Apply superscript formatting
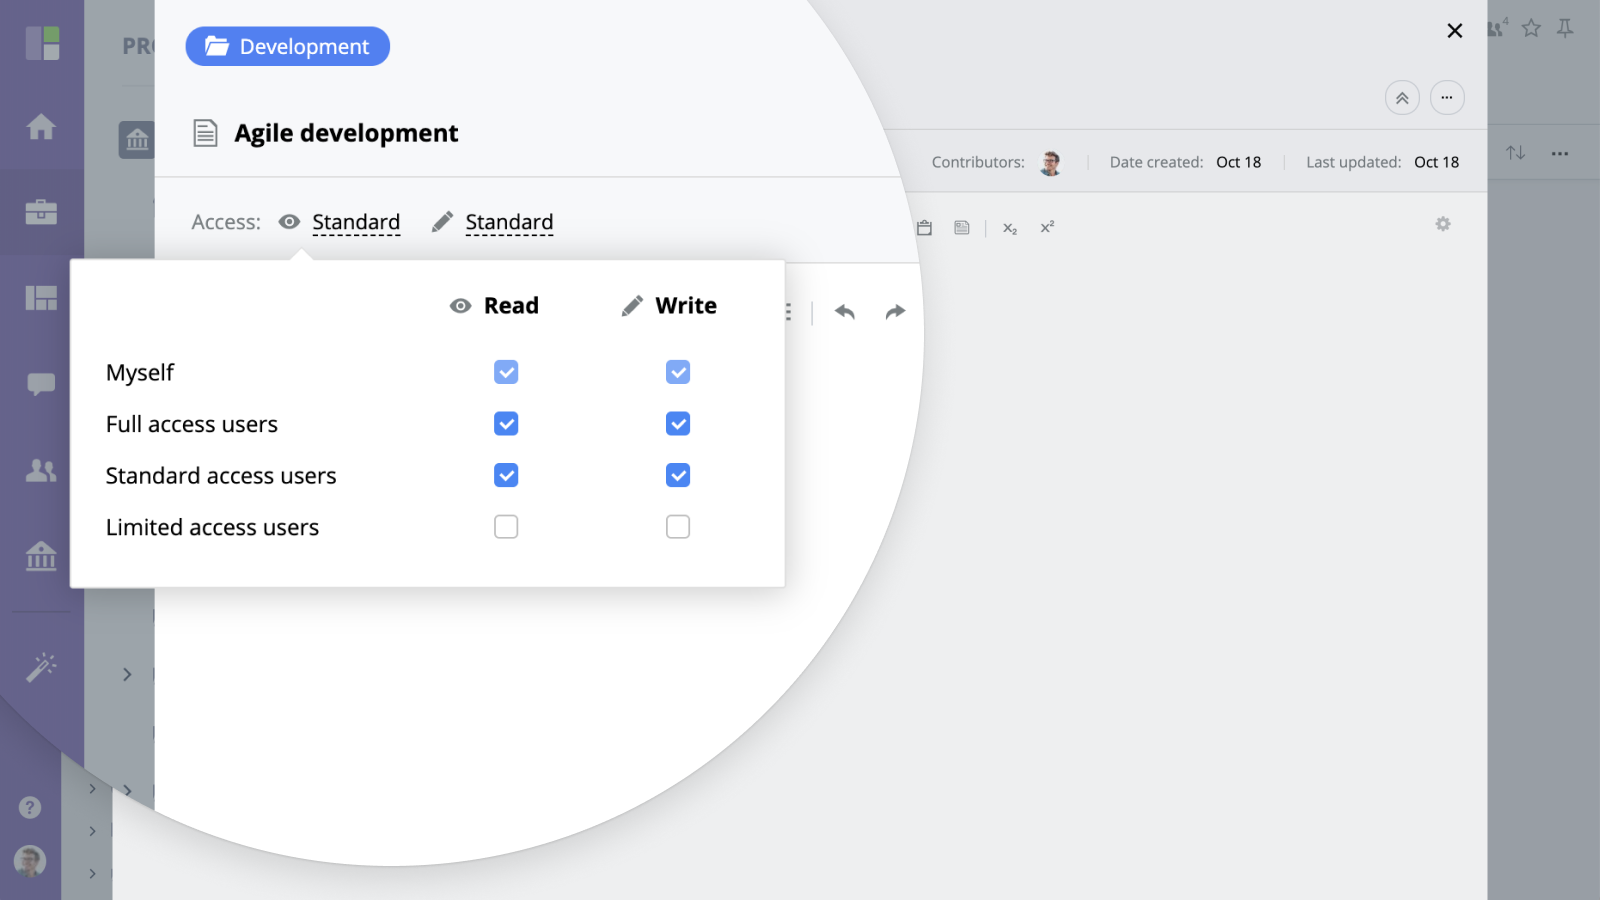Viewport: 1600px width, 900px height. (1047, 227)
